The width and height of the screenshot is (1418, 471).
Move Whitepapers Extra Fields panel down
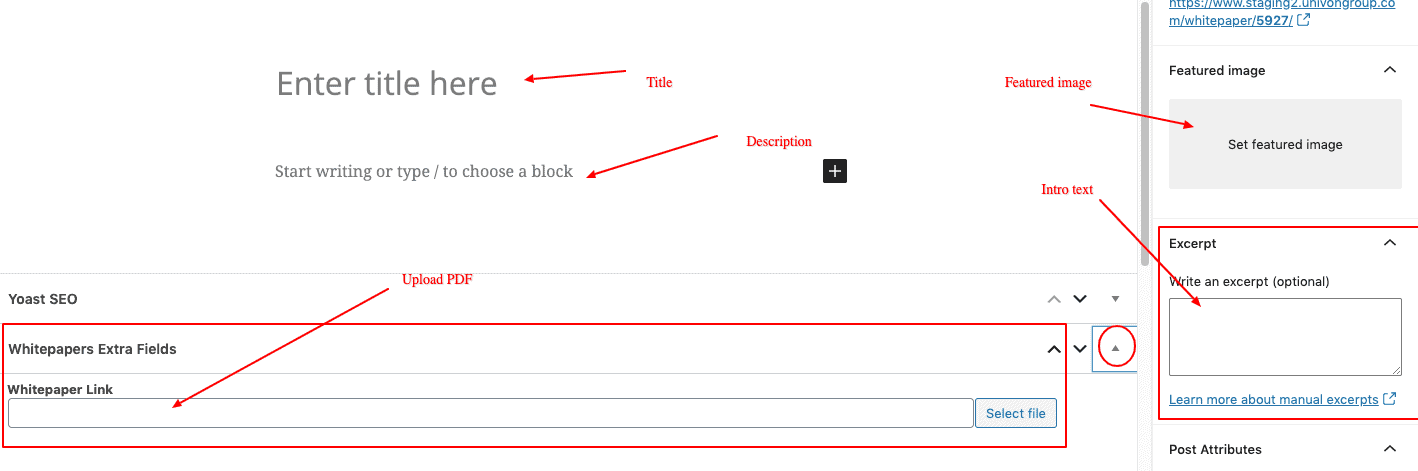point(1080,349)
